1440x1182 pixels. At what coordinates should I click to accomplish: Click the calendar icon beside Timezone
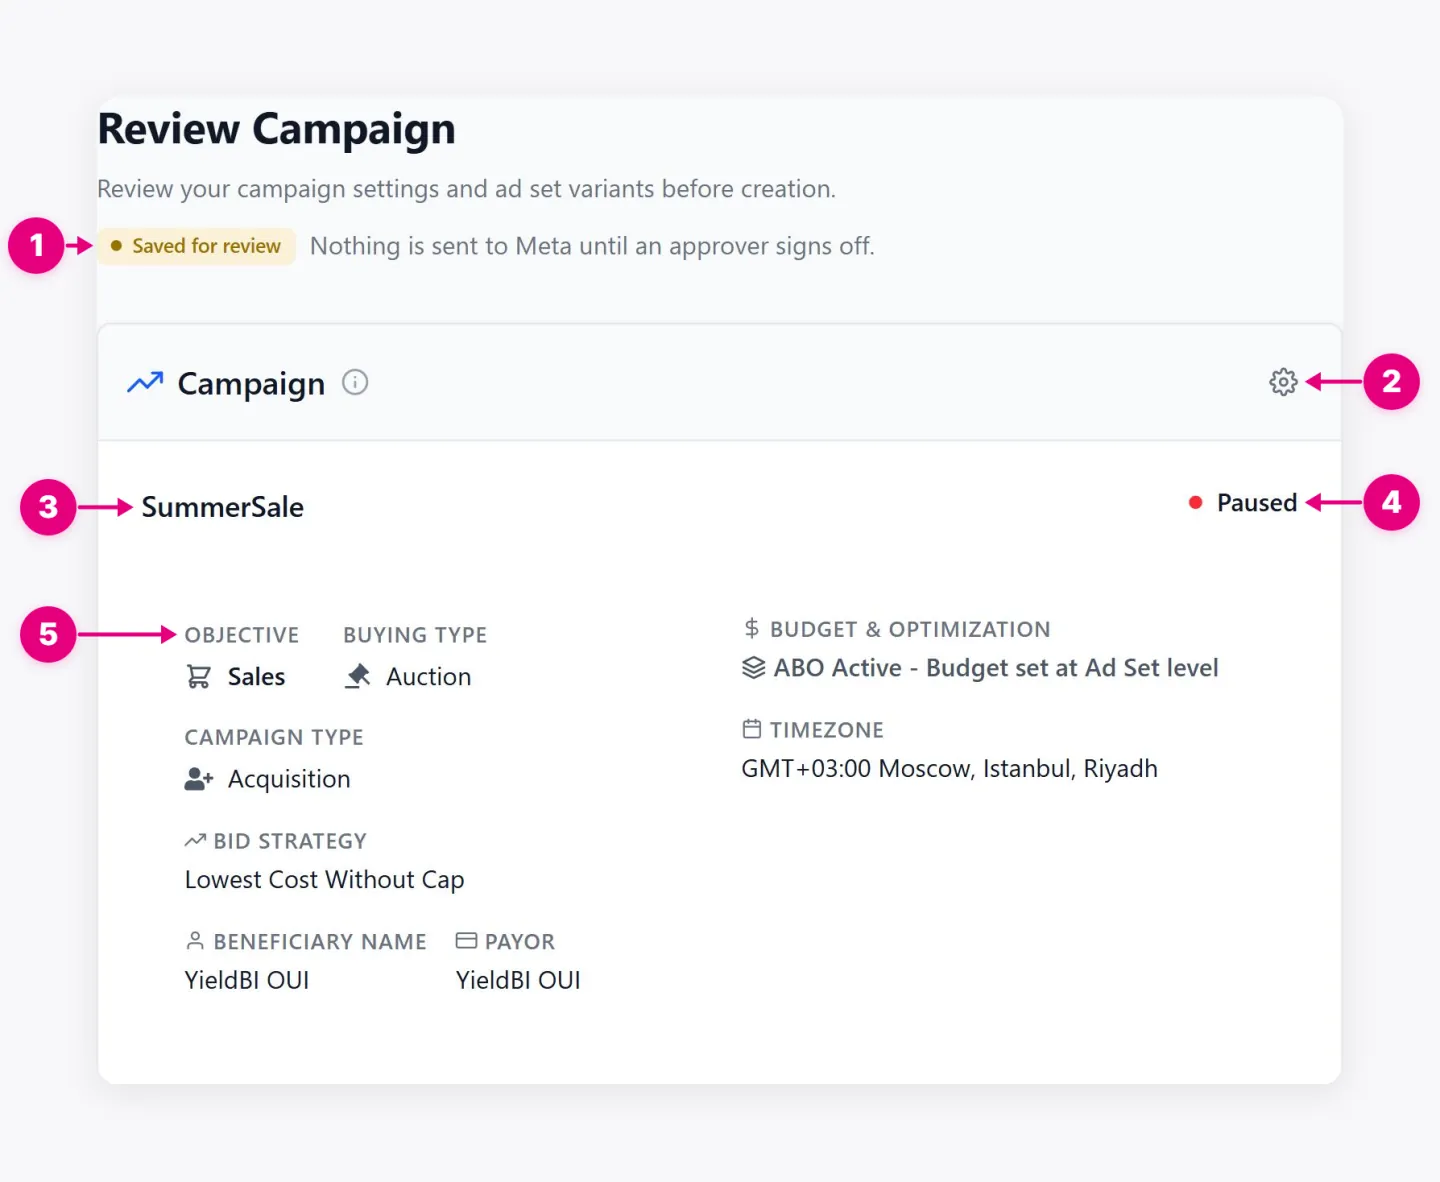[752, 729]
